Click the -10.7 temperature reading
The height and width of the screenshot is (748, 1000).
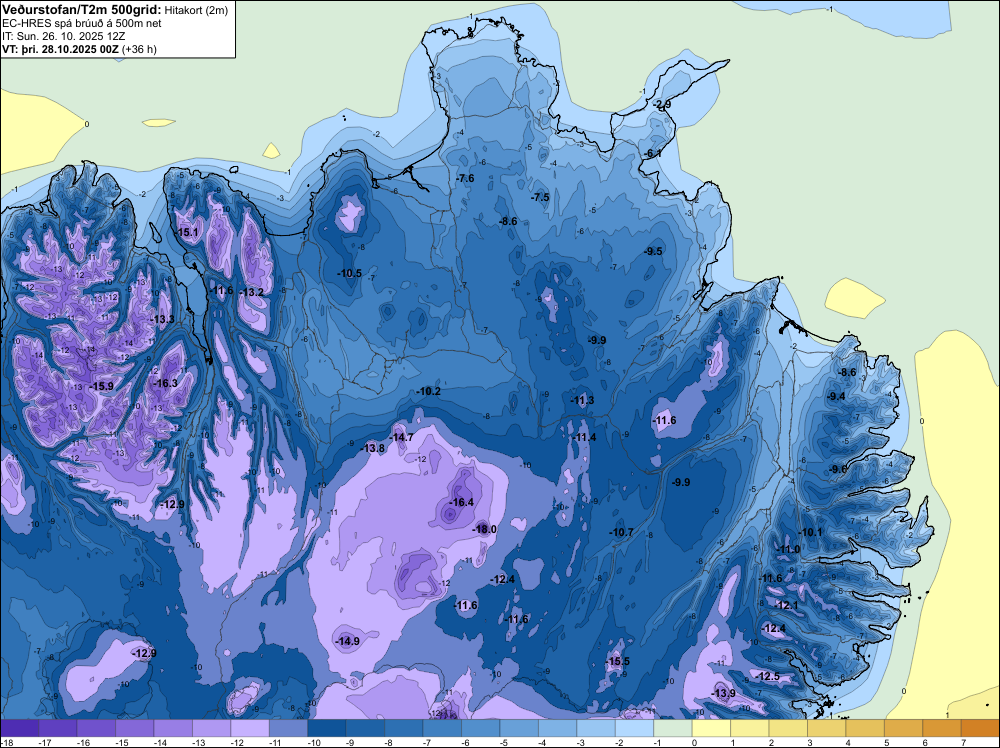(621, 532)
